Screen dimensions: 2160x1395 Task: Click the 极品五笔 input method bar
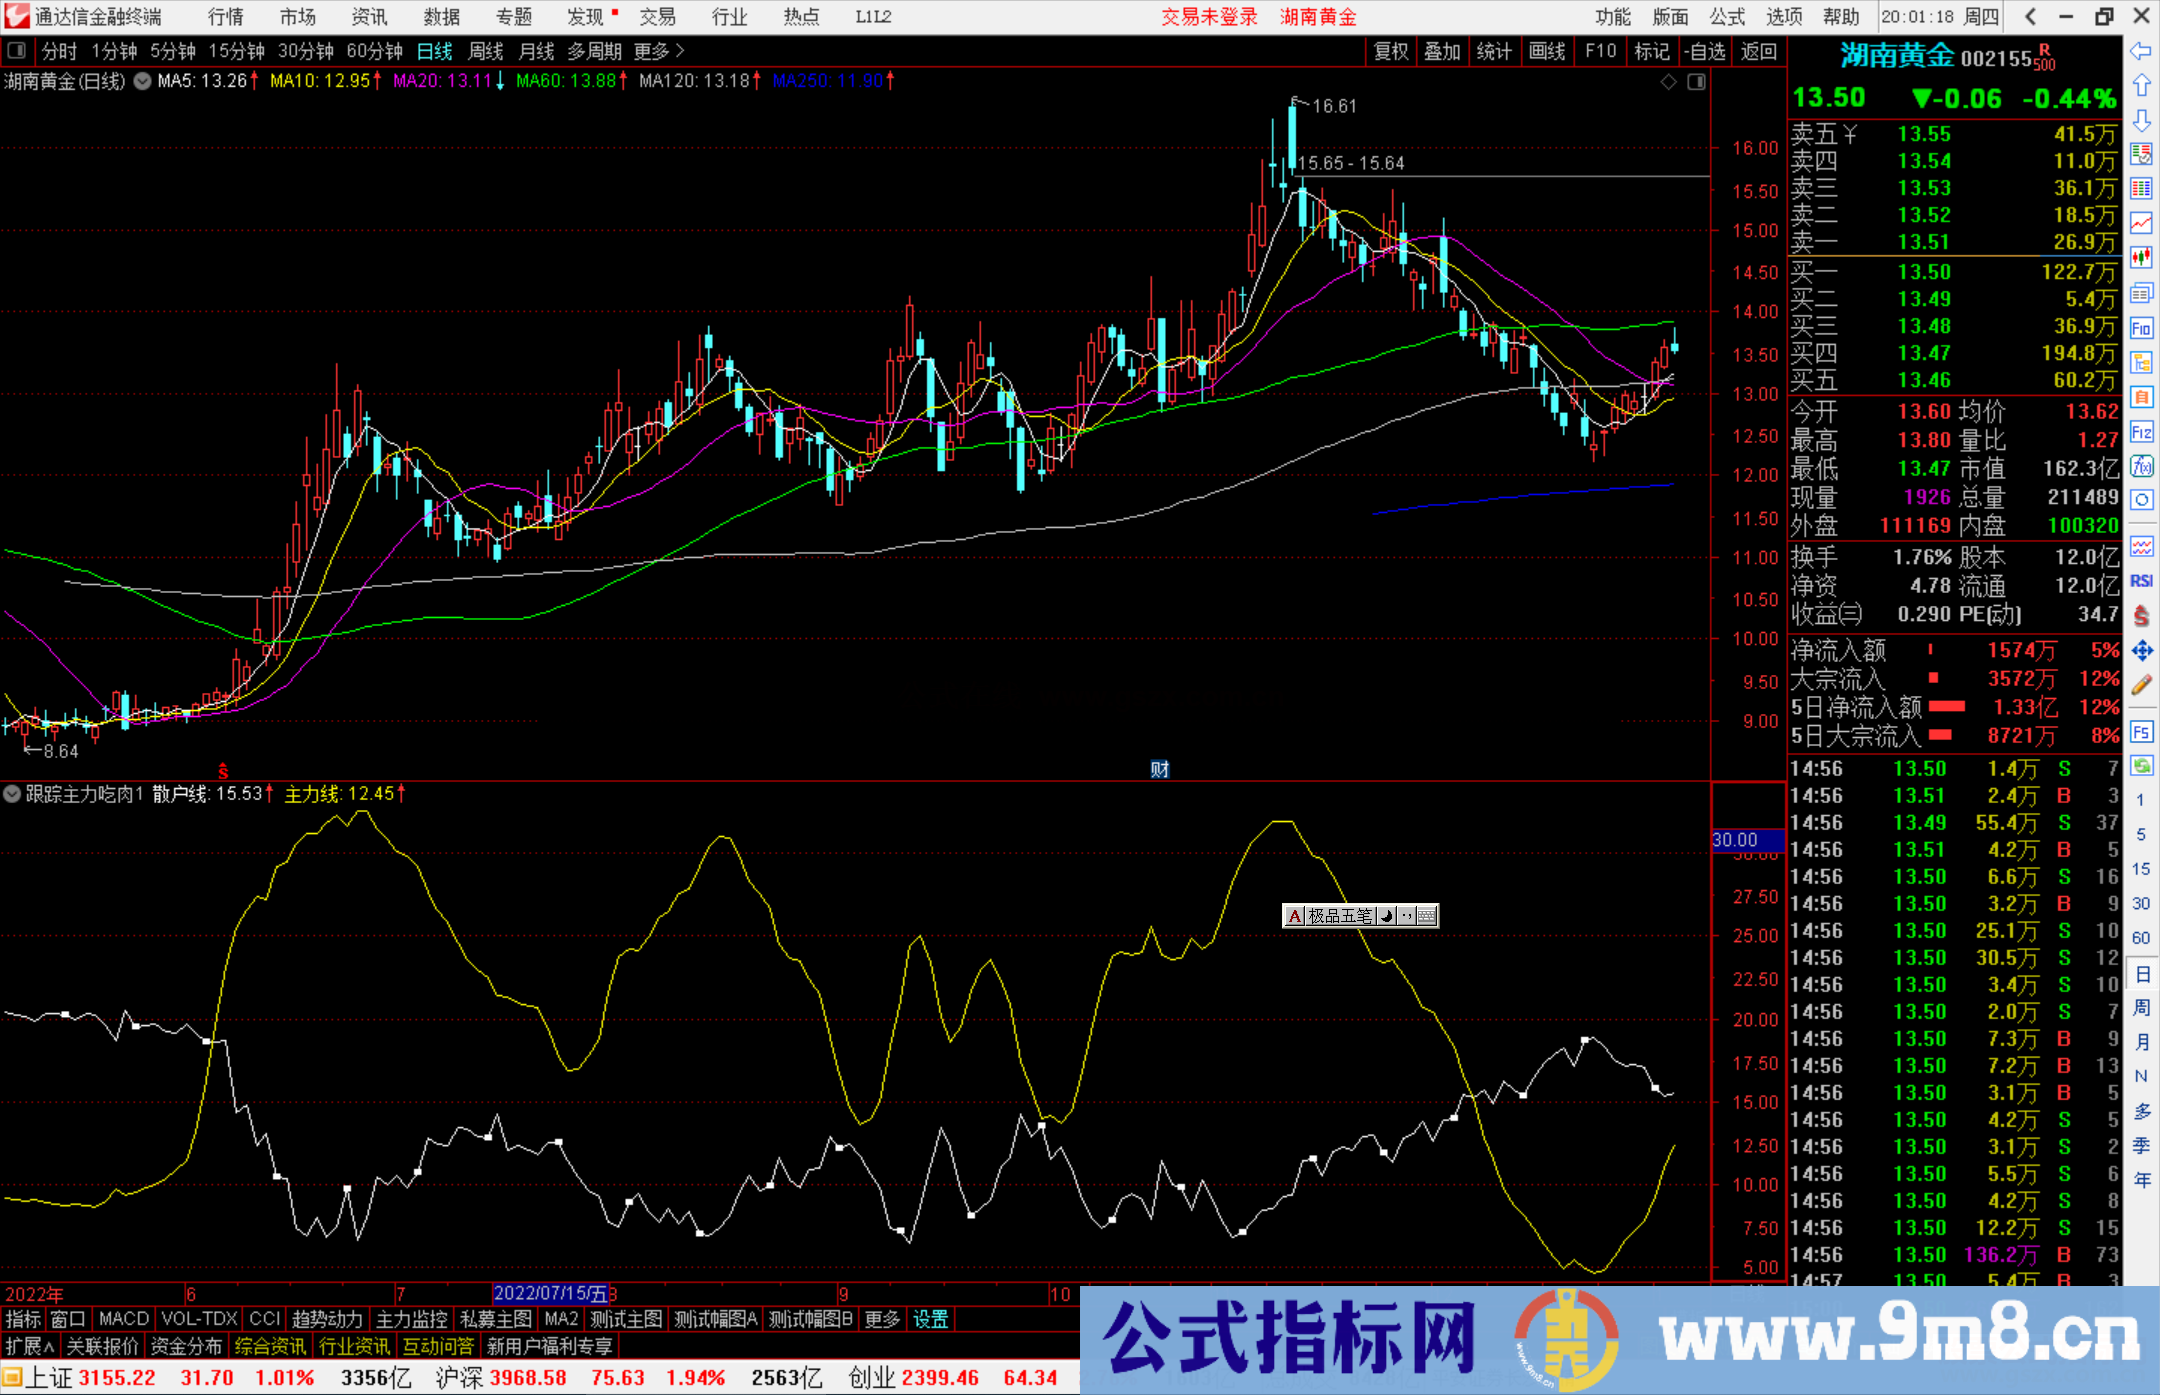pyautogui.click(x=1361, y=915)
